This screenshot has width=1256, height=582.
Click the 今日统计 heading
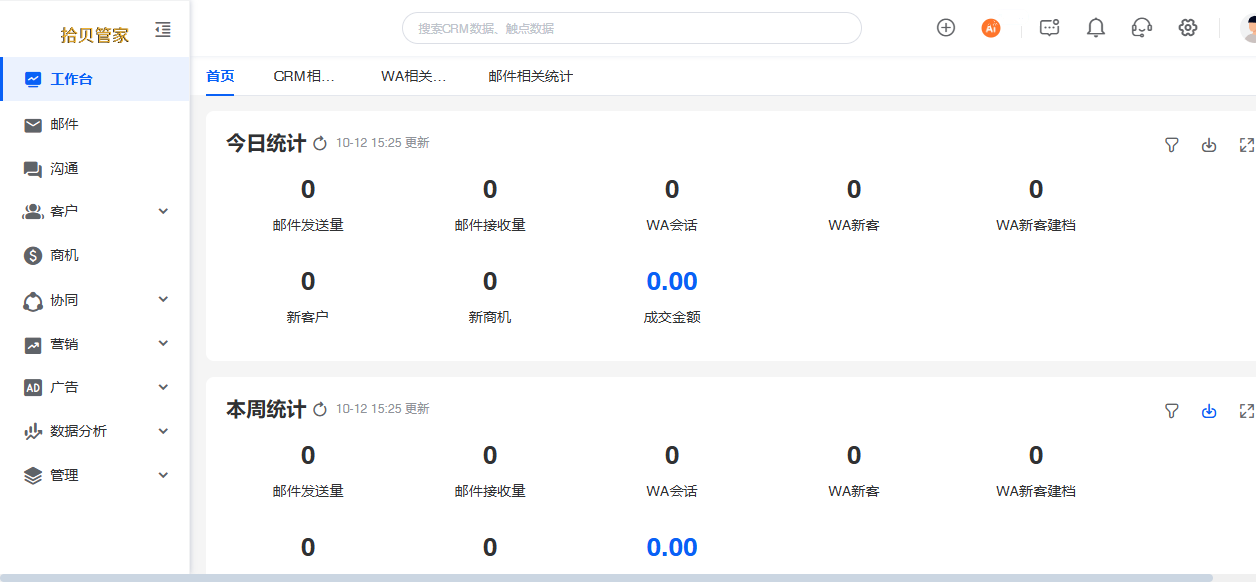pos(266,144)
